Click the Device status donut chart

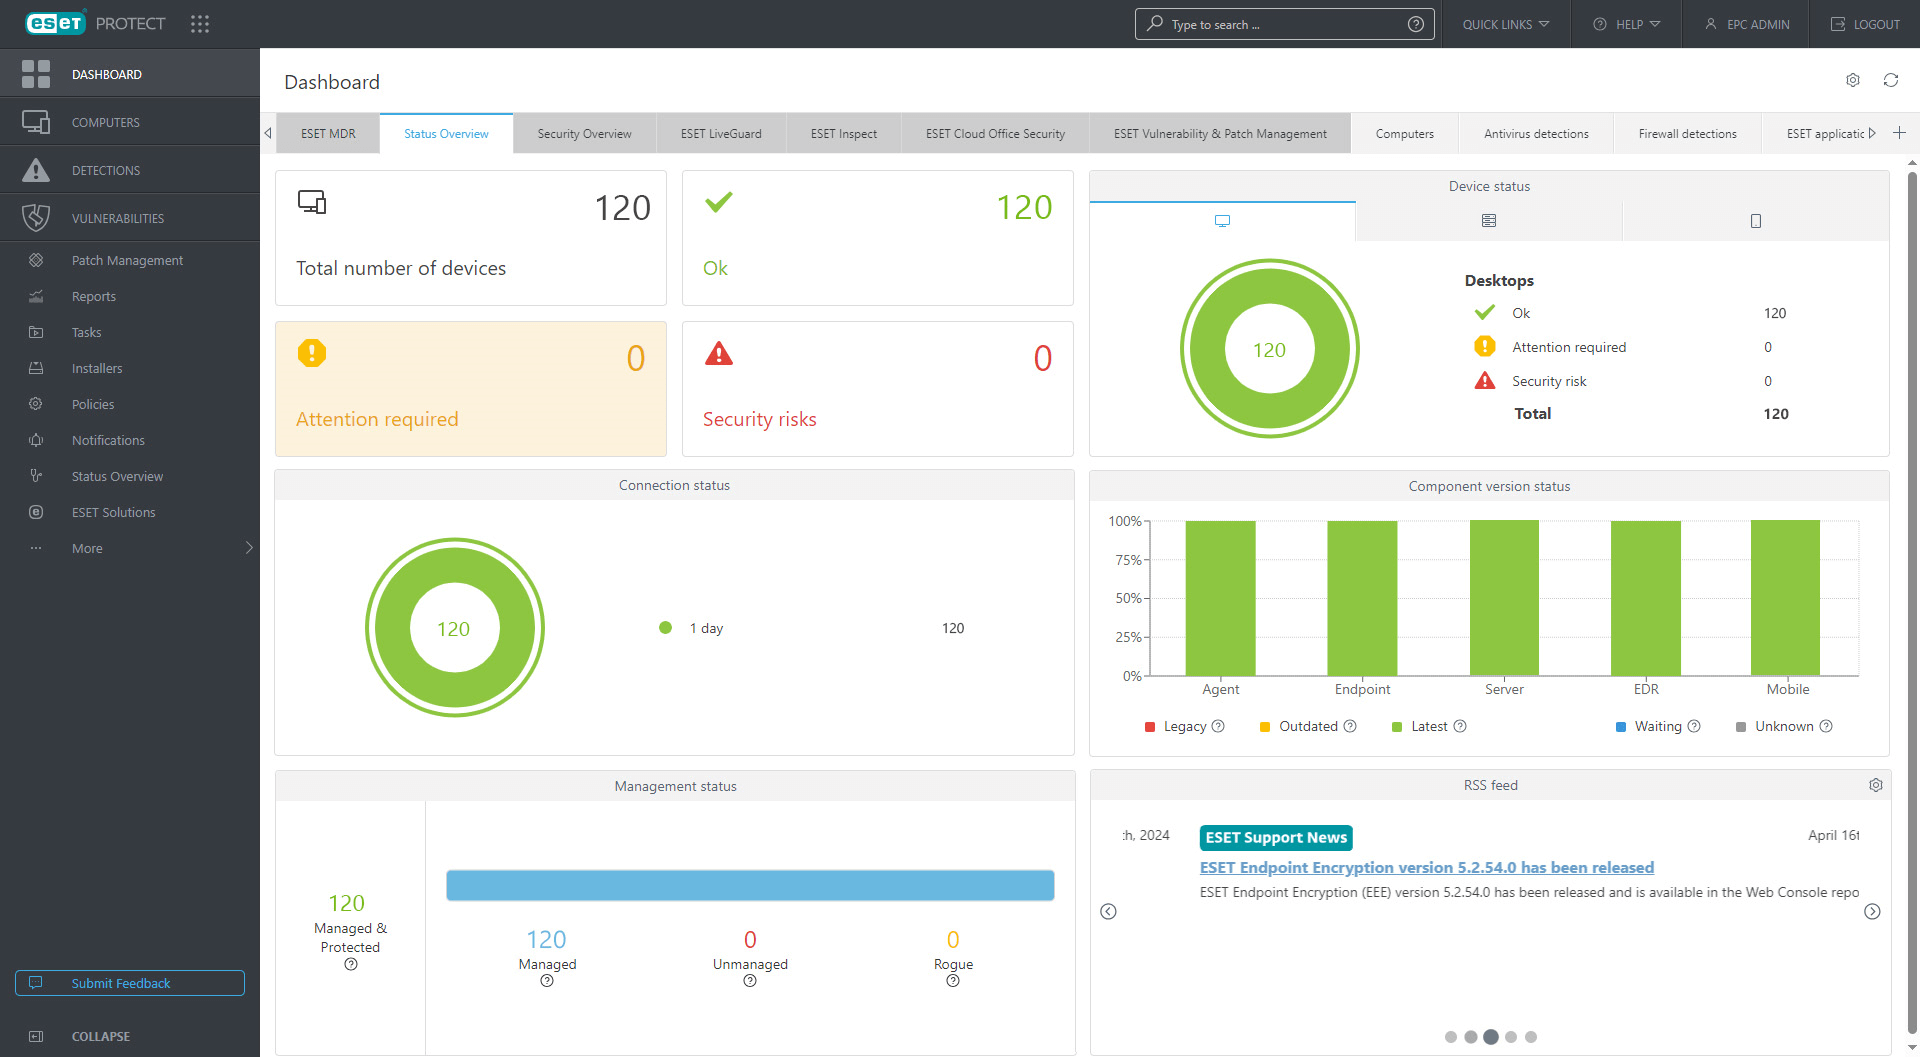pos(1270,349)
